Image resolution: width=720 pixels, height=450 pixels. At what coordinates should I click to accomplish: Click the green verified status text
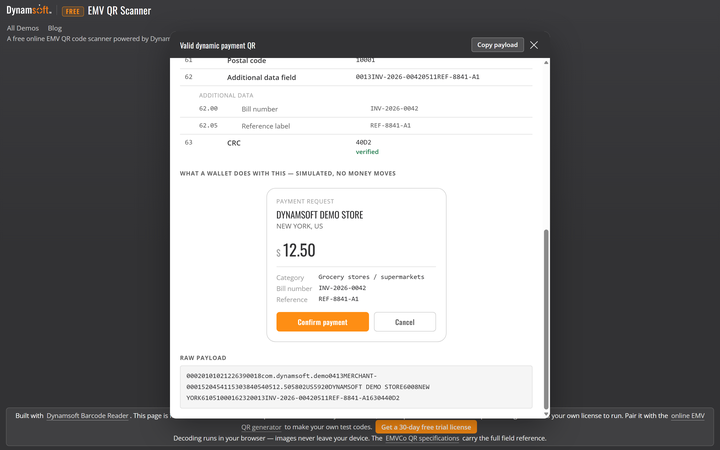tap(367, 152)
